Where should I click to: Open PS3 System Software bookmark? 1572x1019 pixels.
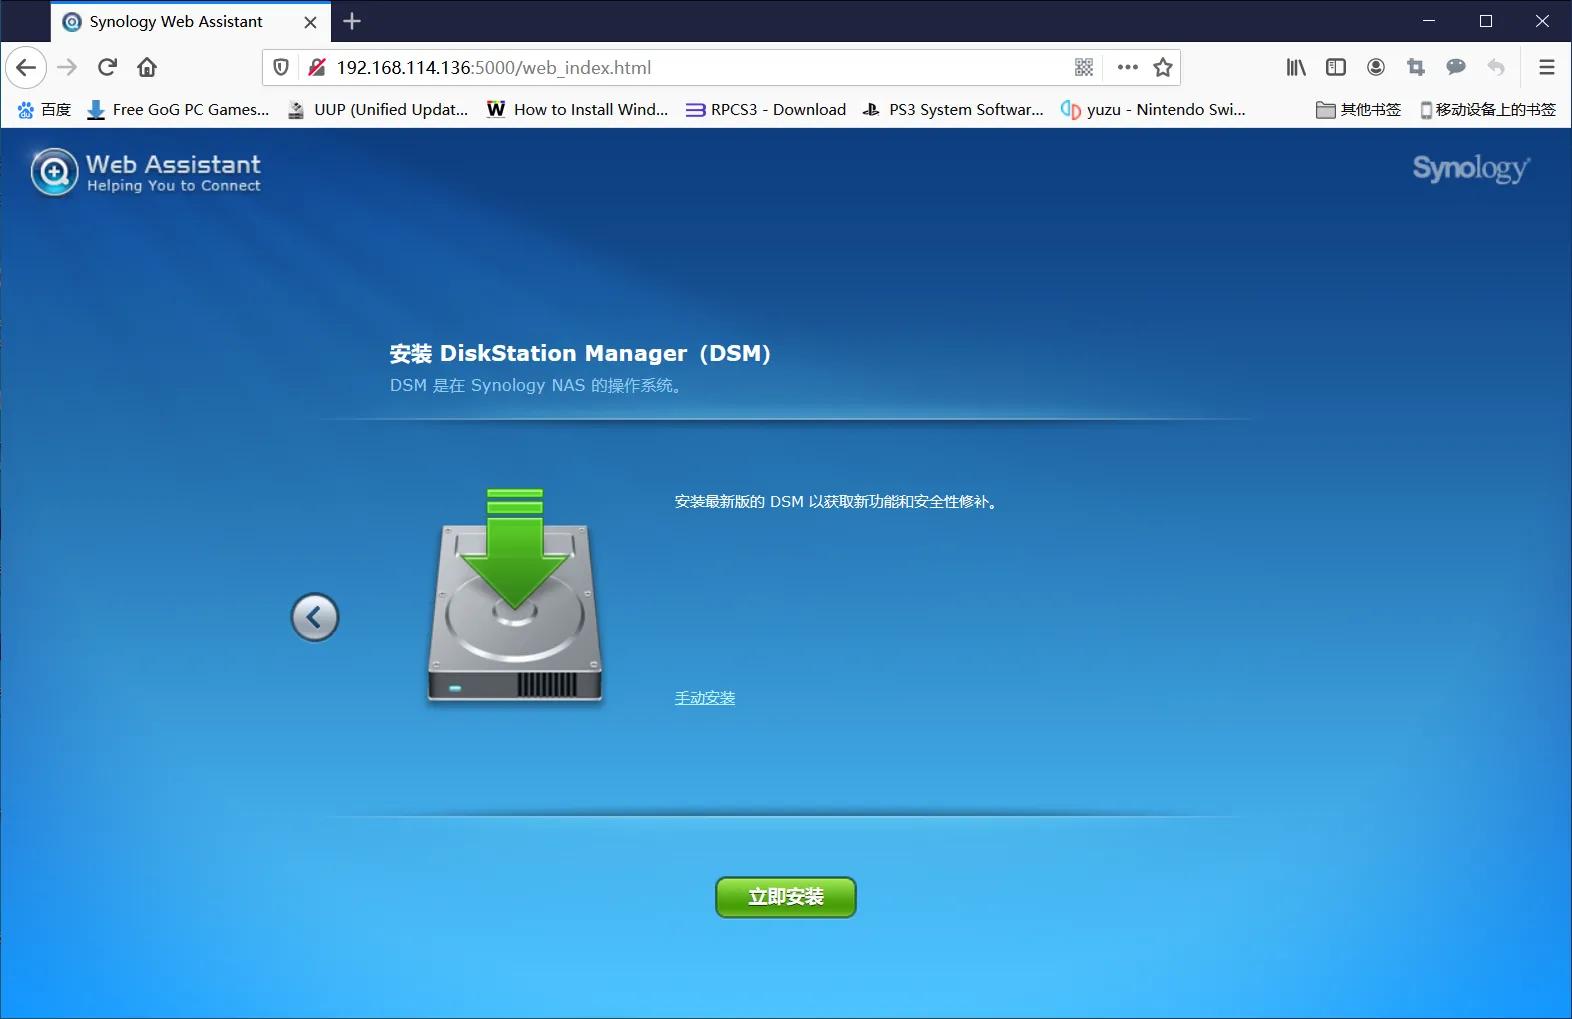(x=953, y=110)
